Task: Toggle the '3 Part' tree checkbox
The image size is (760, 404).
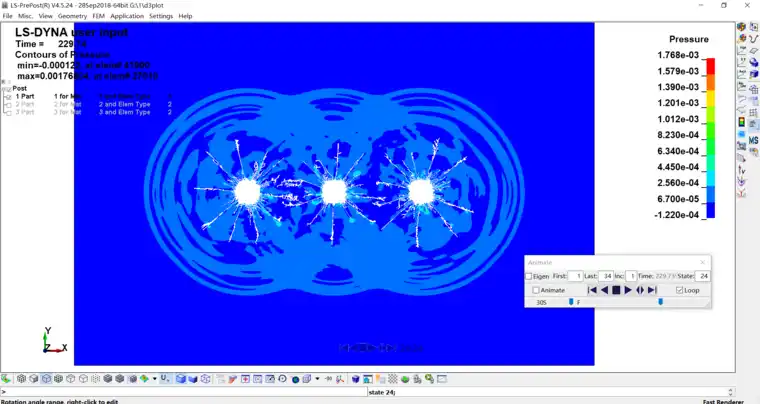Action: (7, 112)
